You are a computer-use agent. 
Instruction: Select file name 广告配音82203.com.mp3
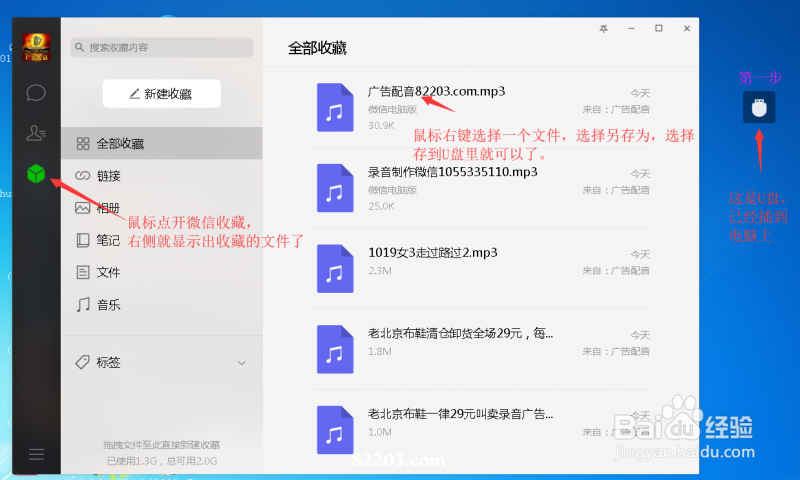(x=436, y=91)
